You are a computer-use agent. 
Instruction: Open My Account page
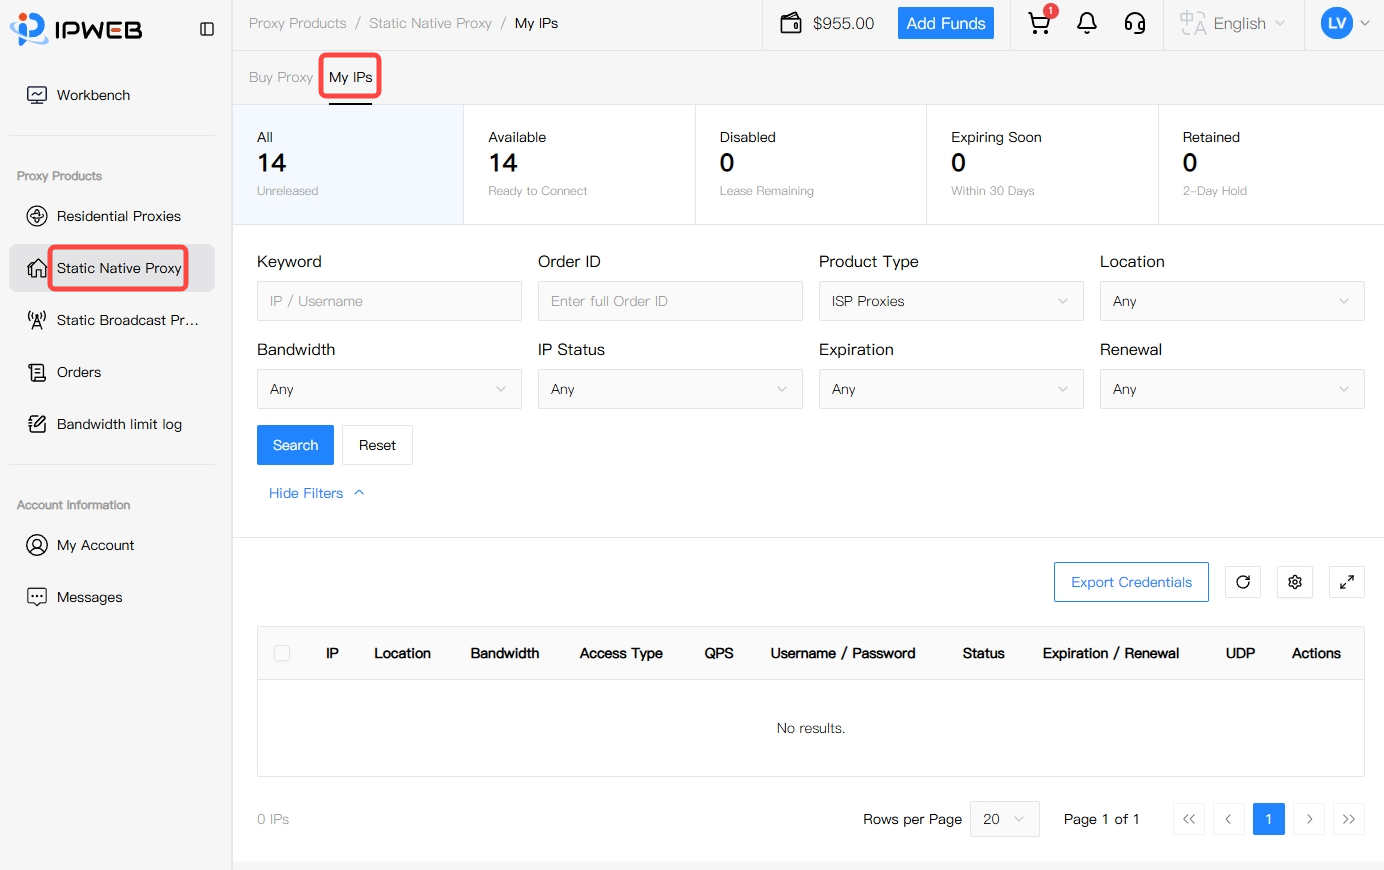(x=112, y=545)
